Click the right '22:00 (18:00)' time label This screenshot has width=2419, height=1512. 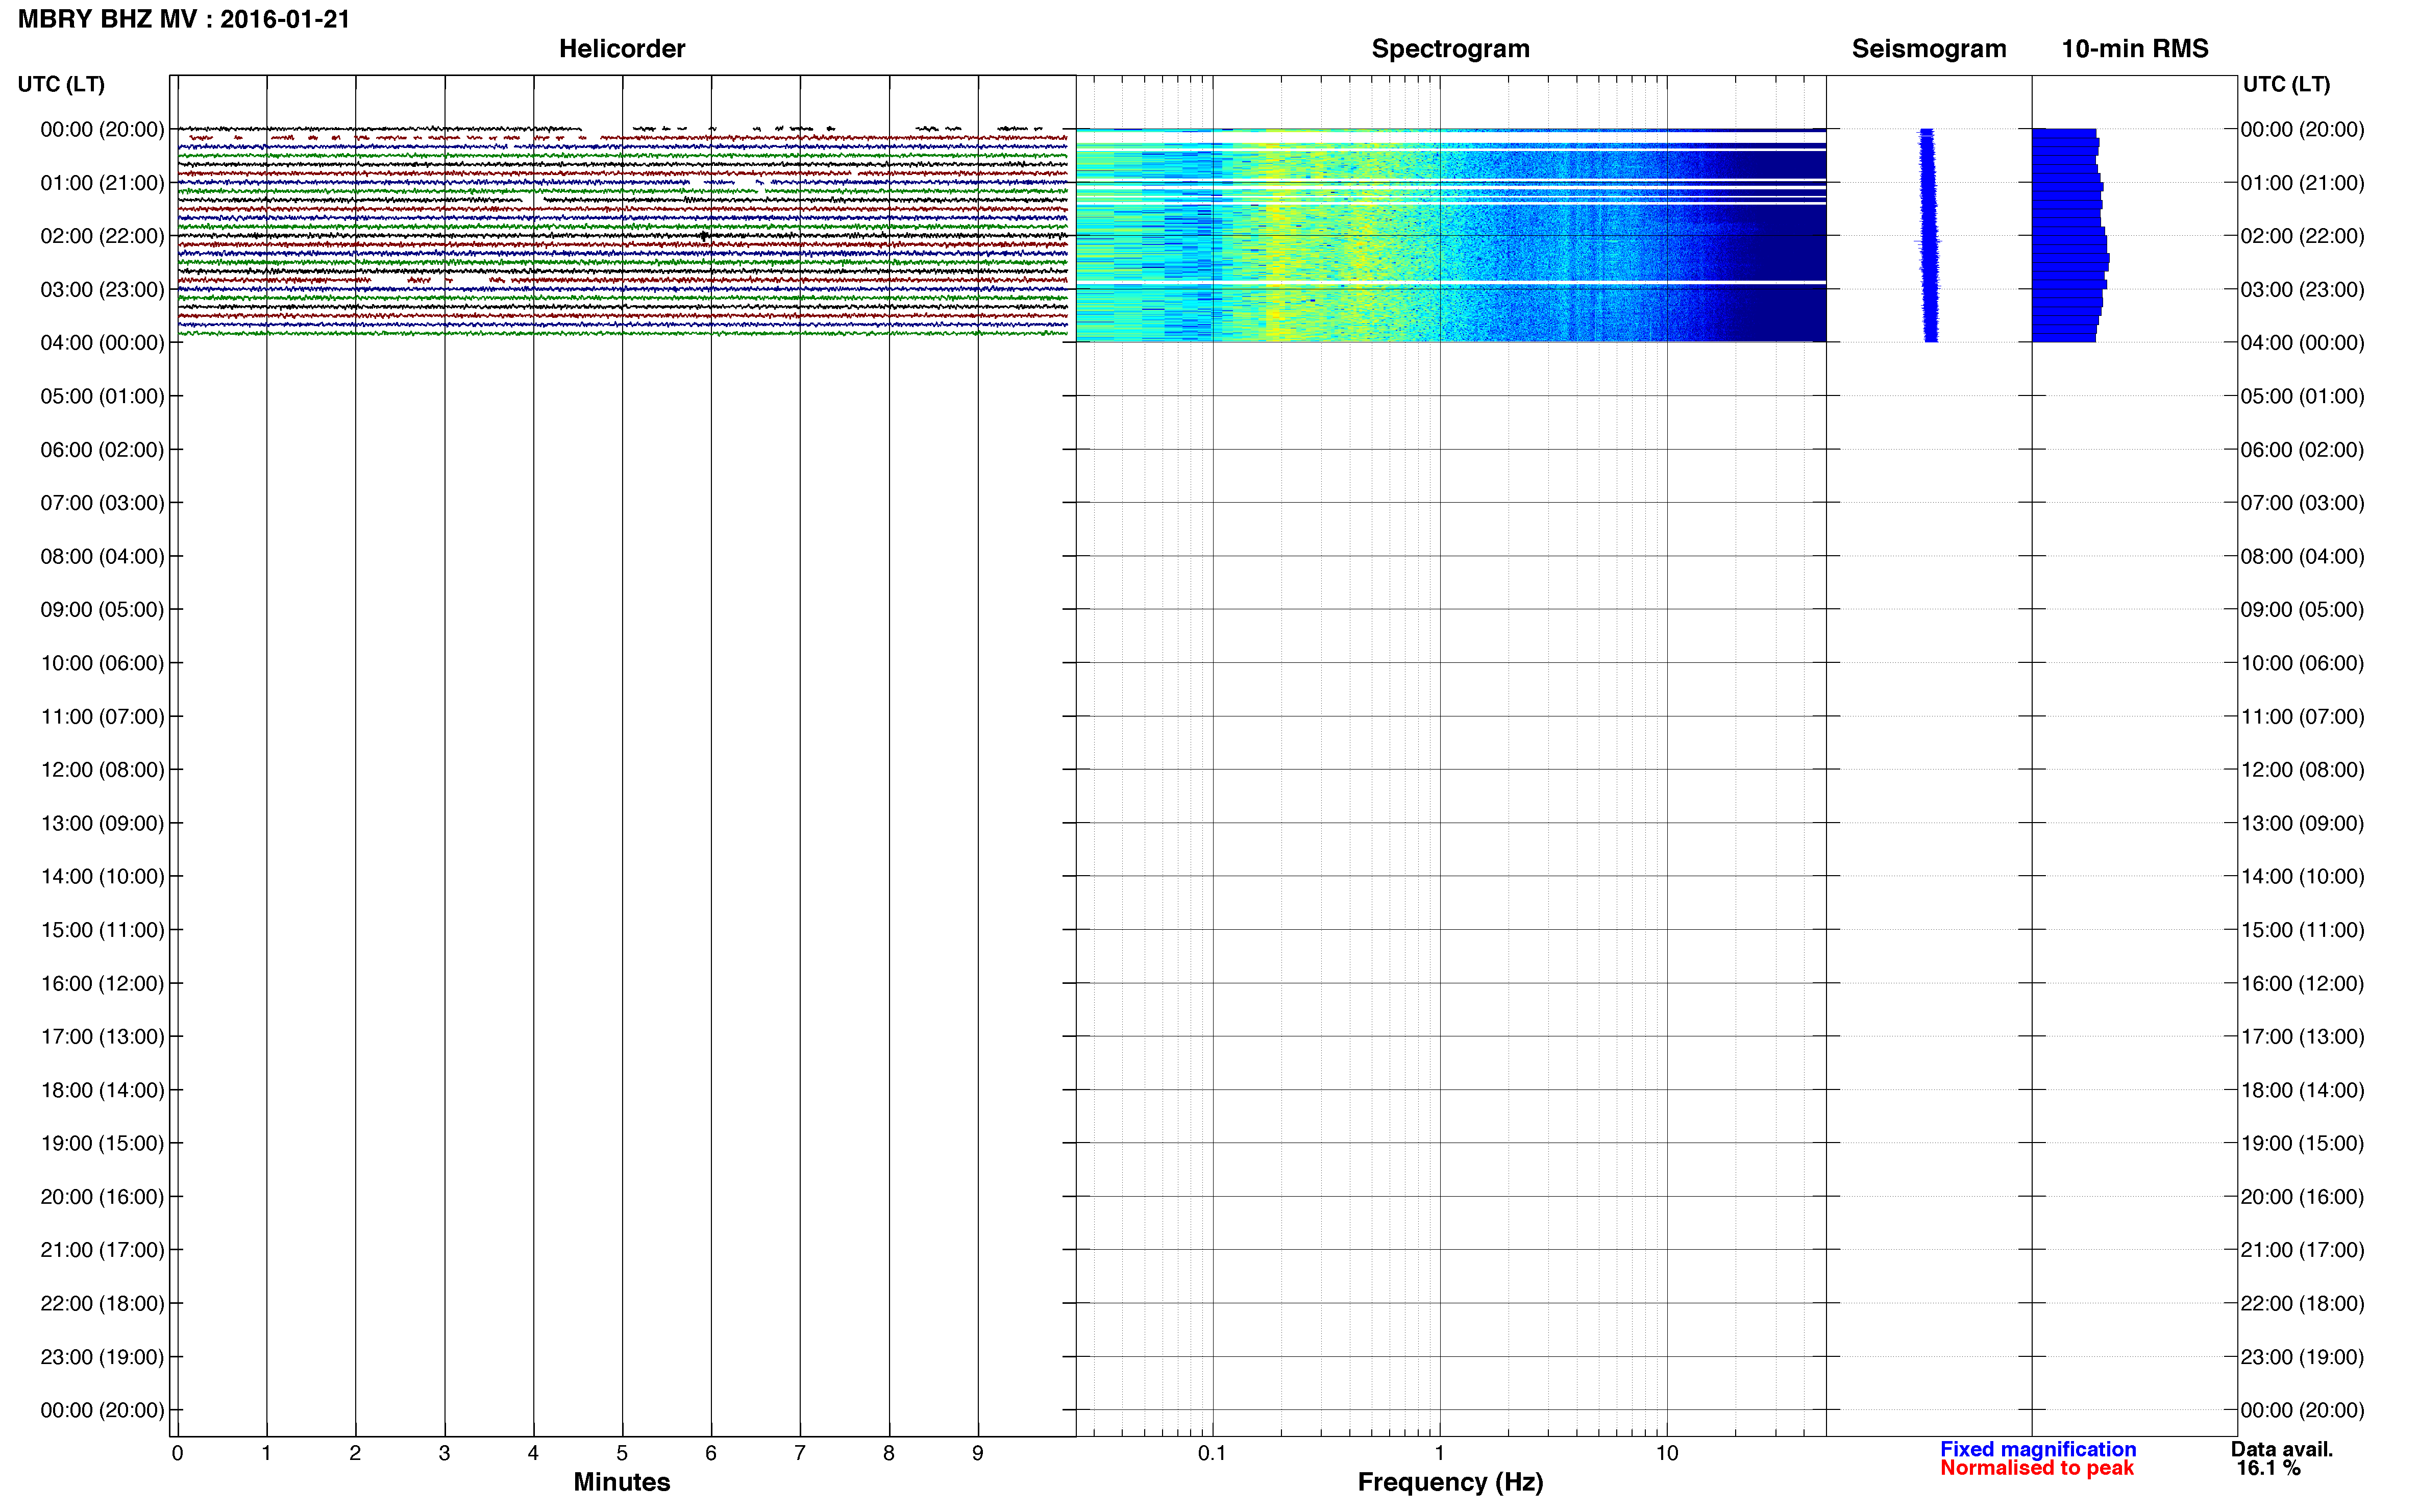[x=2302, y=1304]
